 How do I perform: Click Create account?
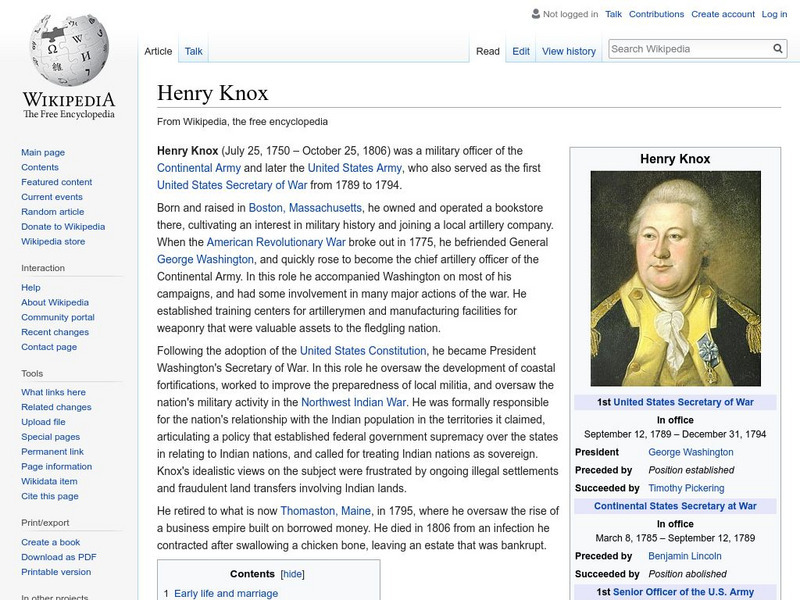tap(722, 14)
